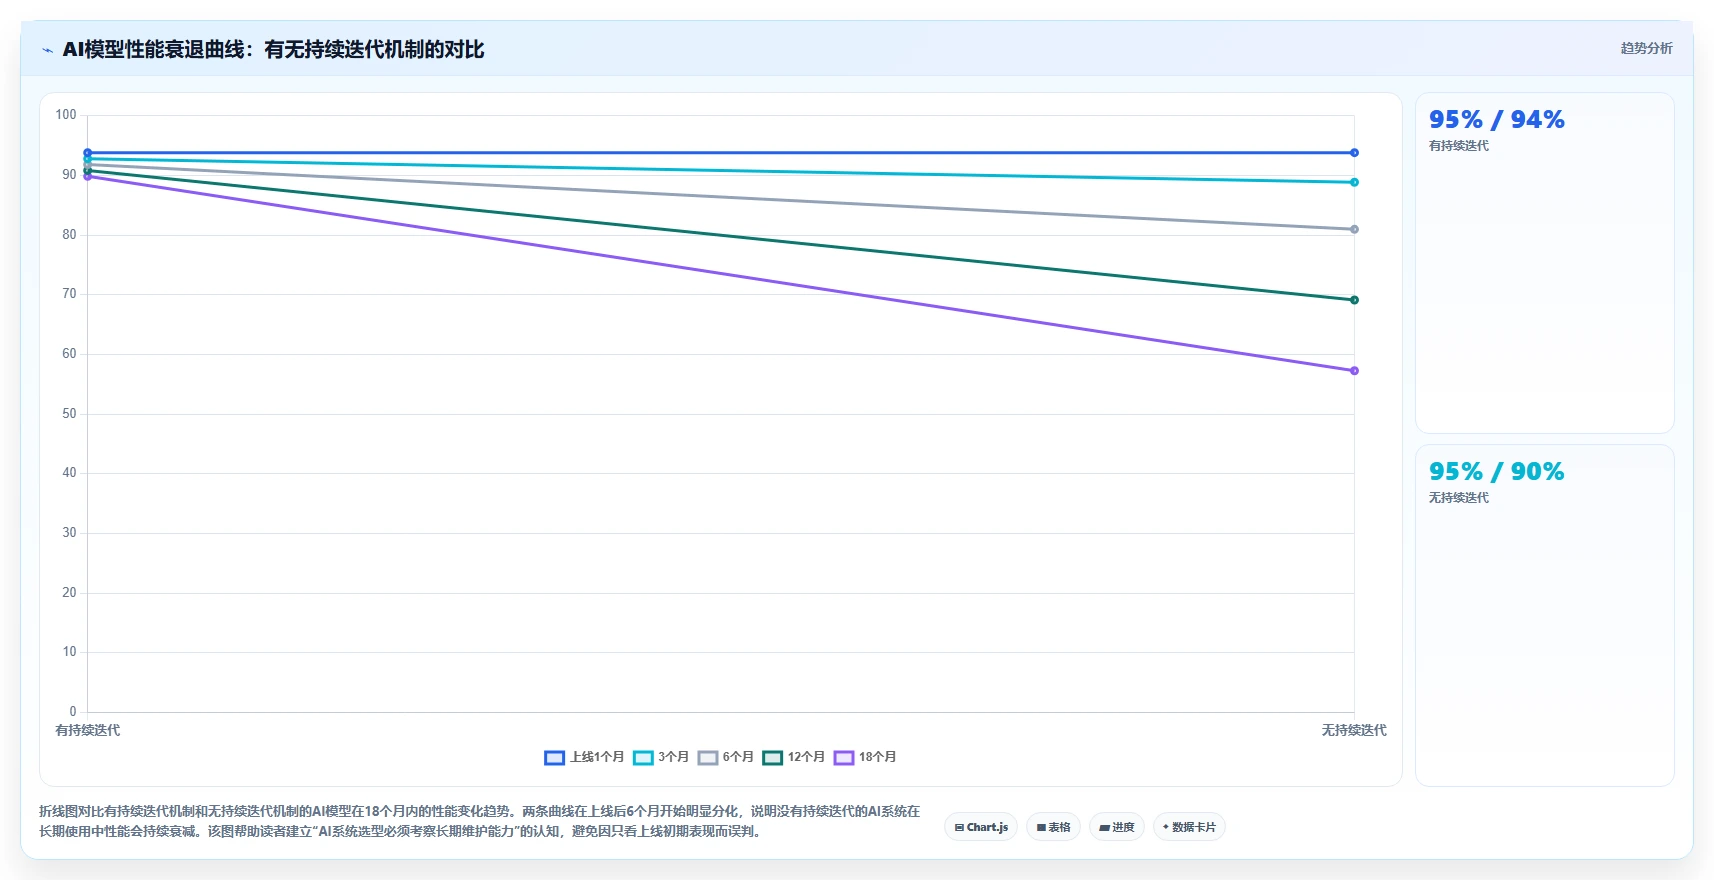The height and width of the screenshot is (880, 1714).
Task: Hide the 18个月 legend series
Action: coord(865,757)
